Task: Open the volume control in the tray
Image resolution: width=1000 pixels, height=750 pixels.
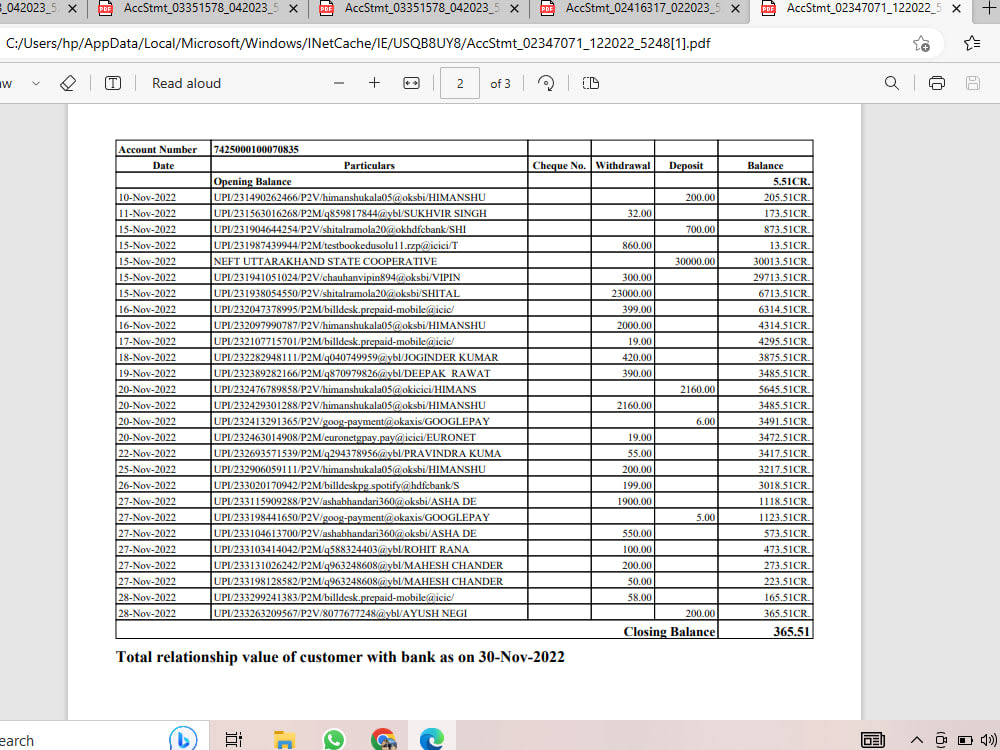Action: (x=989, y=740)
